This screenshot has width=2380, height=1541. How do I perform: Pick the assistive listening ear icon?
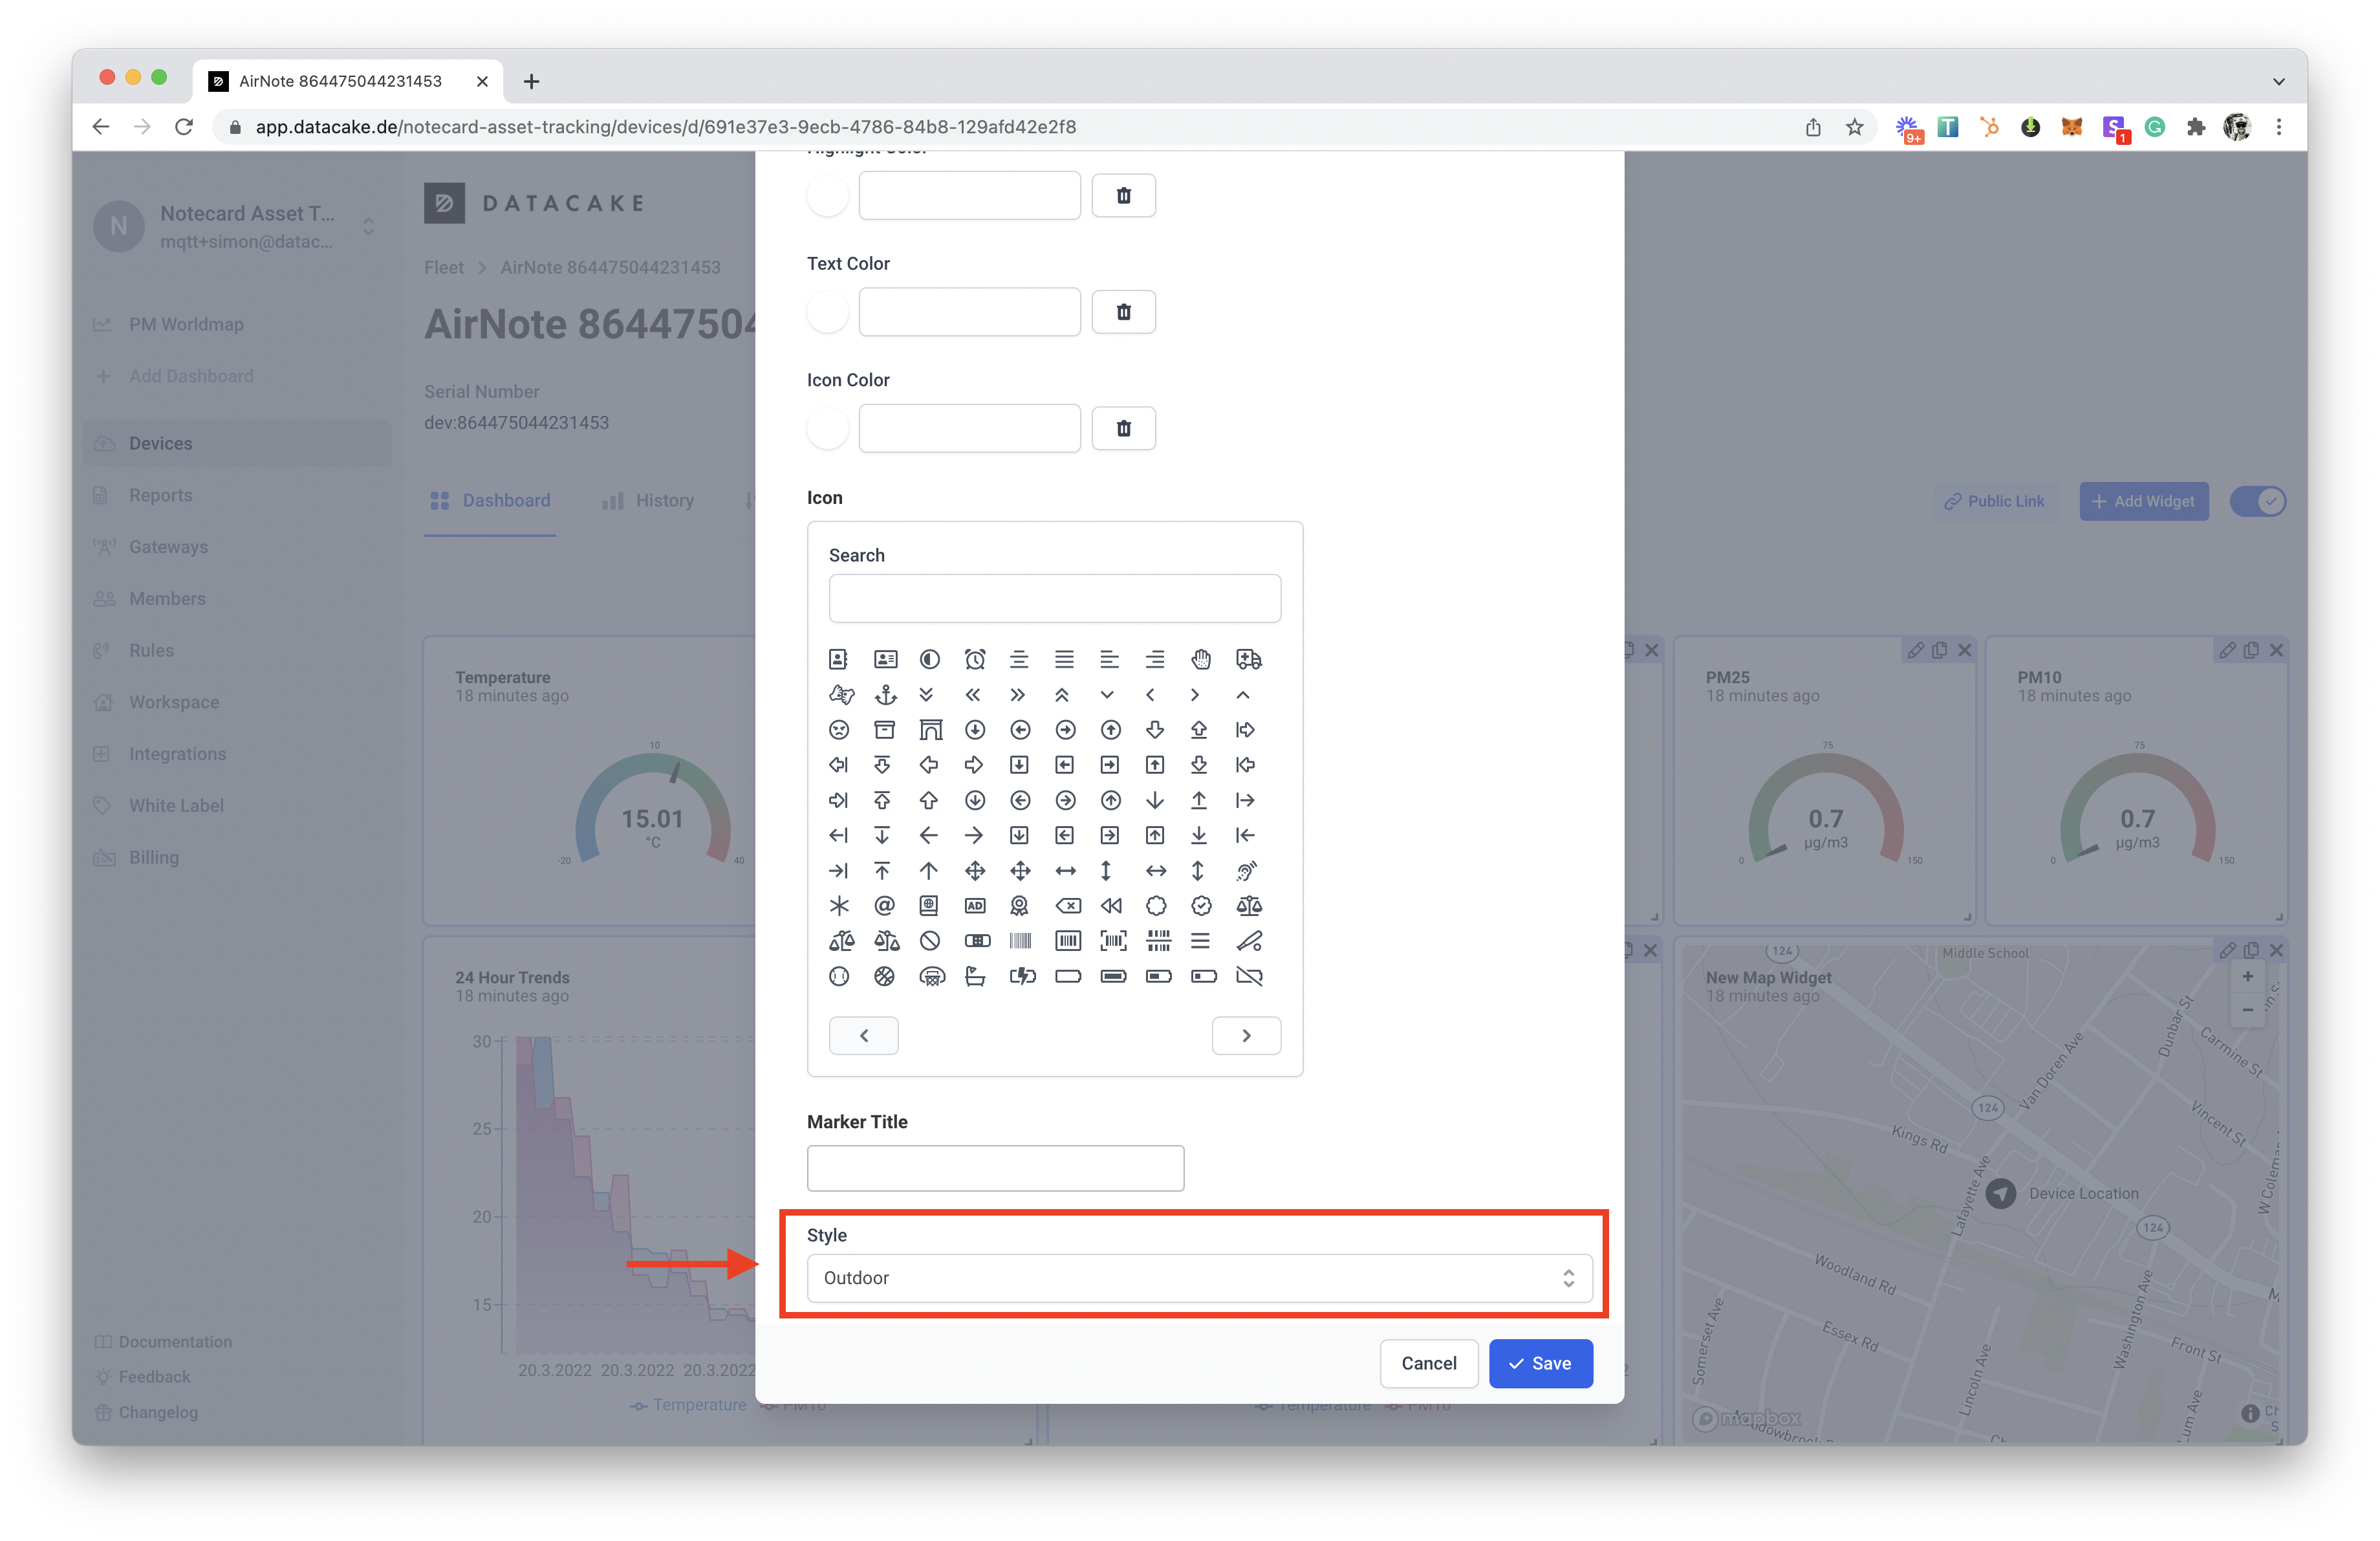click(1246, 871)
